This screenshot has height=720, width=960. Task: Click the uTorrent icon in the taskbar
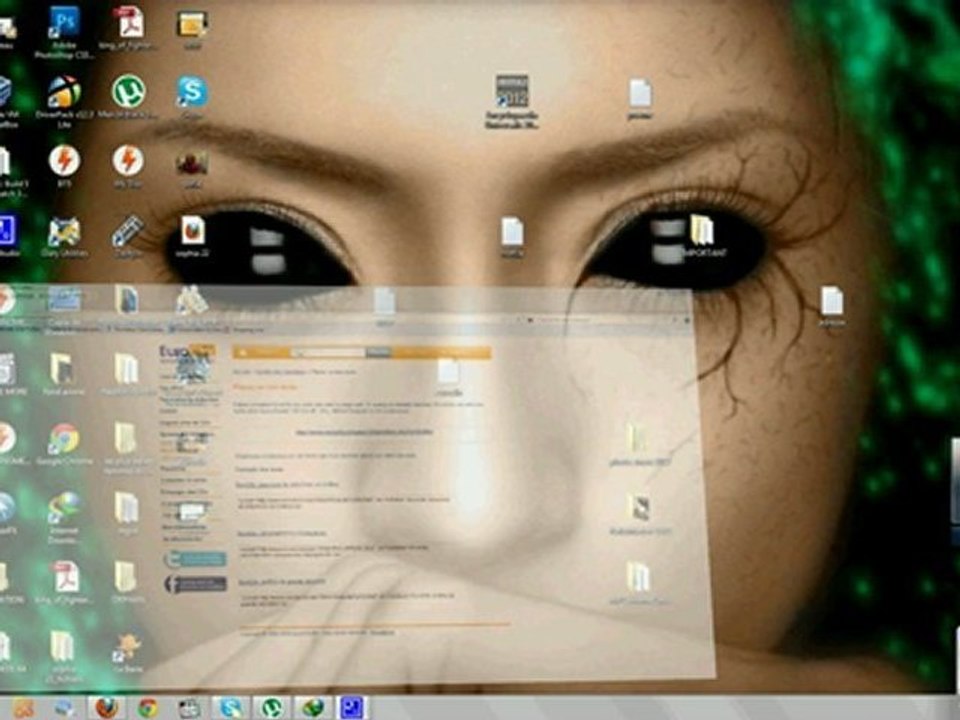[x=272, y=708]
